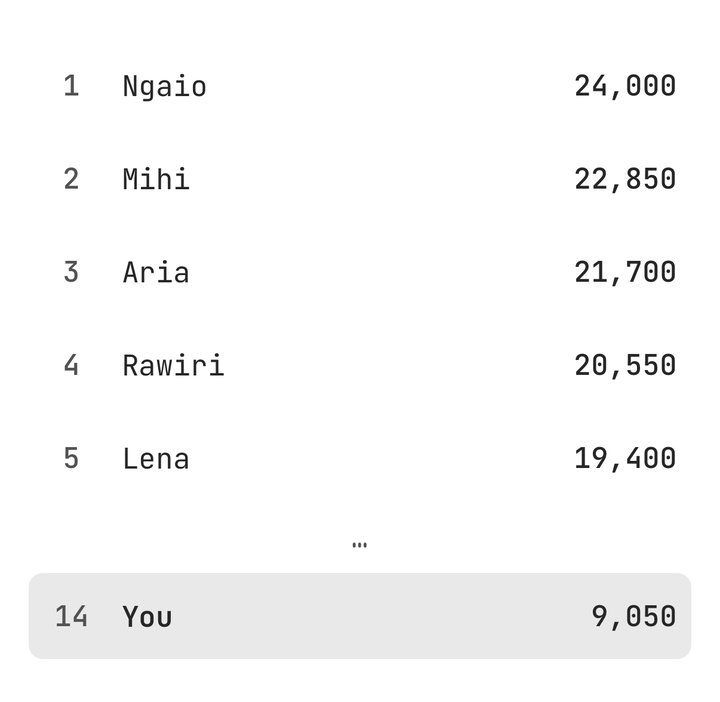Click the 24,000 score value

click(625, 86)
